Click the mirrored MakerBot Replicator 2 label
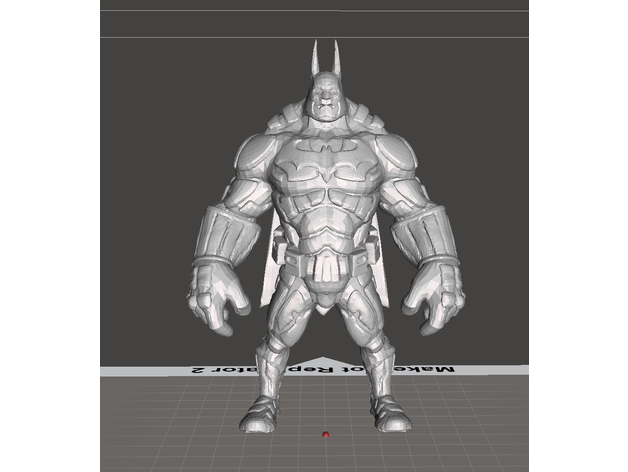Screen dimensions: 628x472 pyautogui.click(x=323, y=369)
